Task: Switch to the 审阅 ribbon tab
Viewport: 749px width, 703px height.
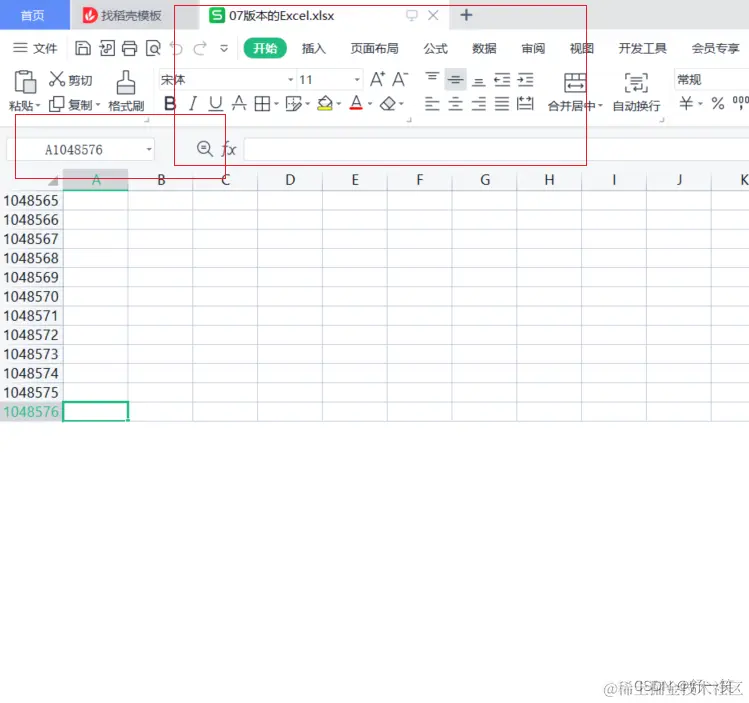Action: 533,48
